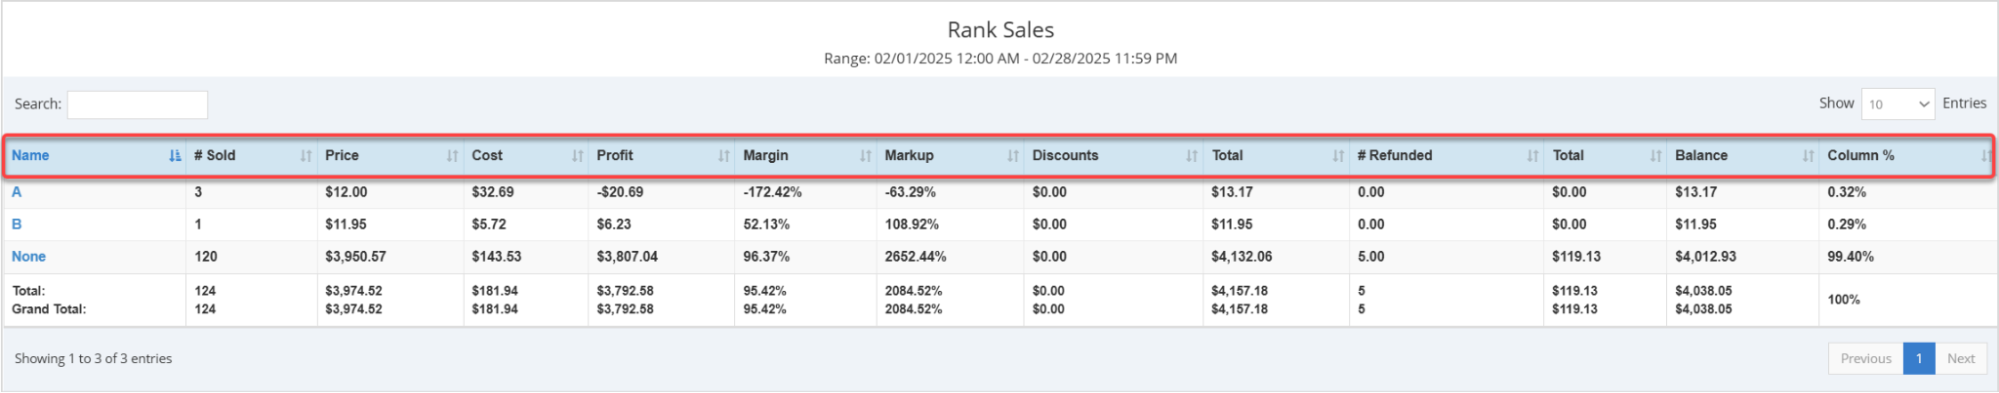The width and height of the screenshot is (1999, 393).
Task: Click sort arrows in # Sold header
Action: [x=305, y=156]
